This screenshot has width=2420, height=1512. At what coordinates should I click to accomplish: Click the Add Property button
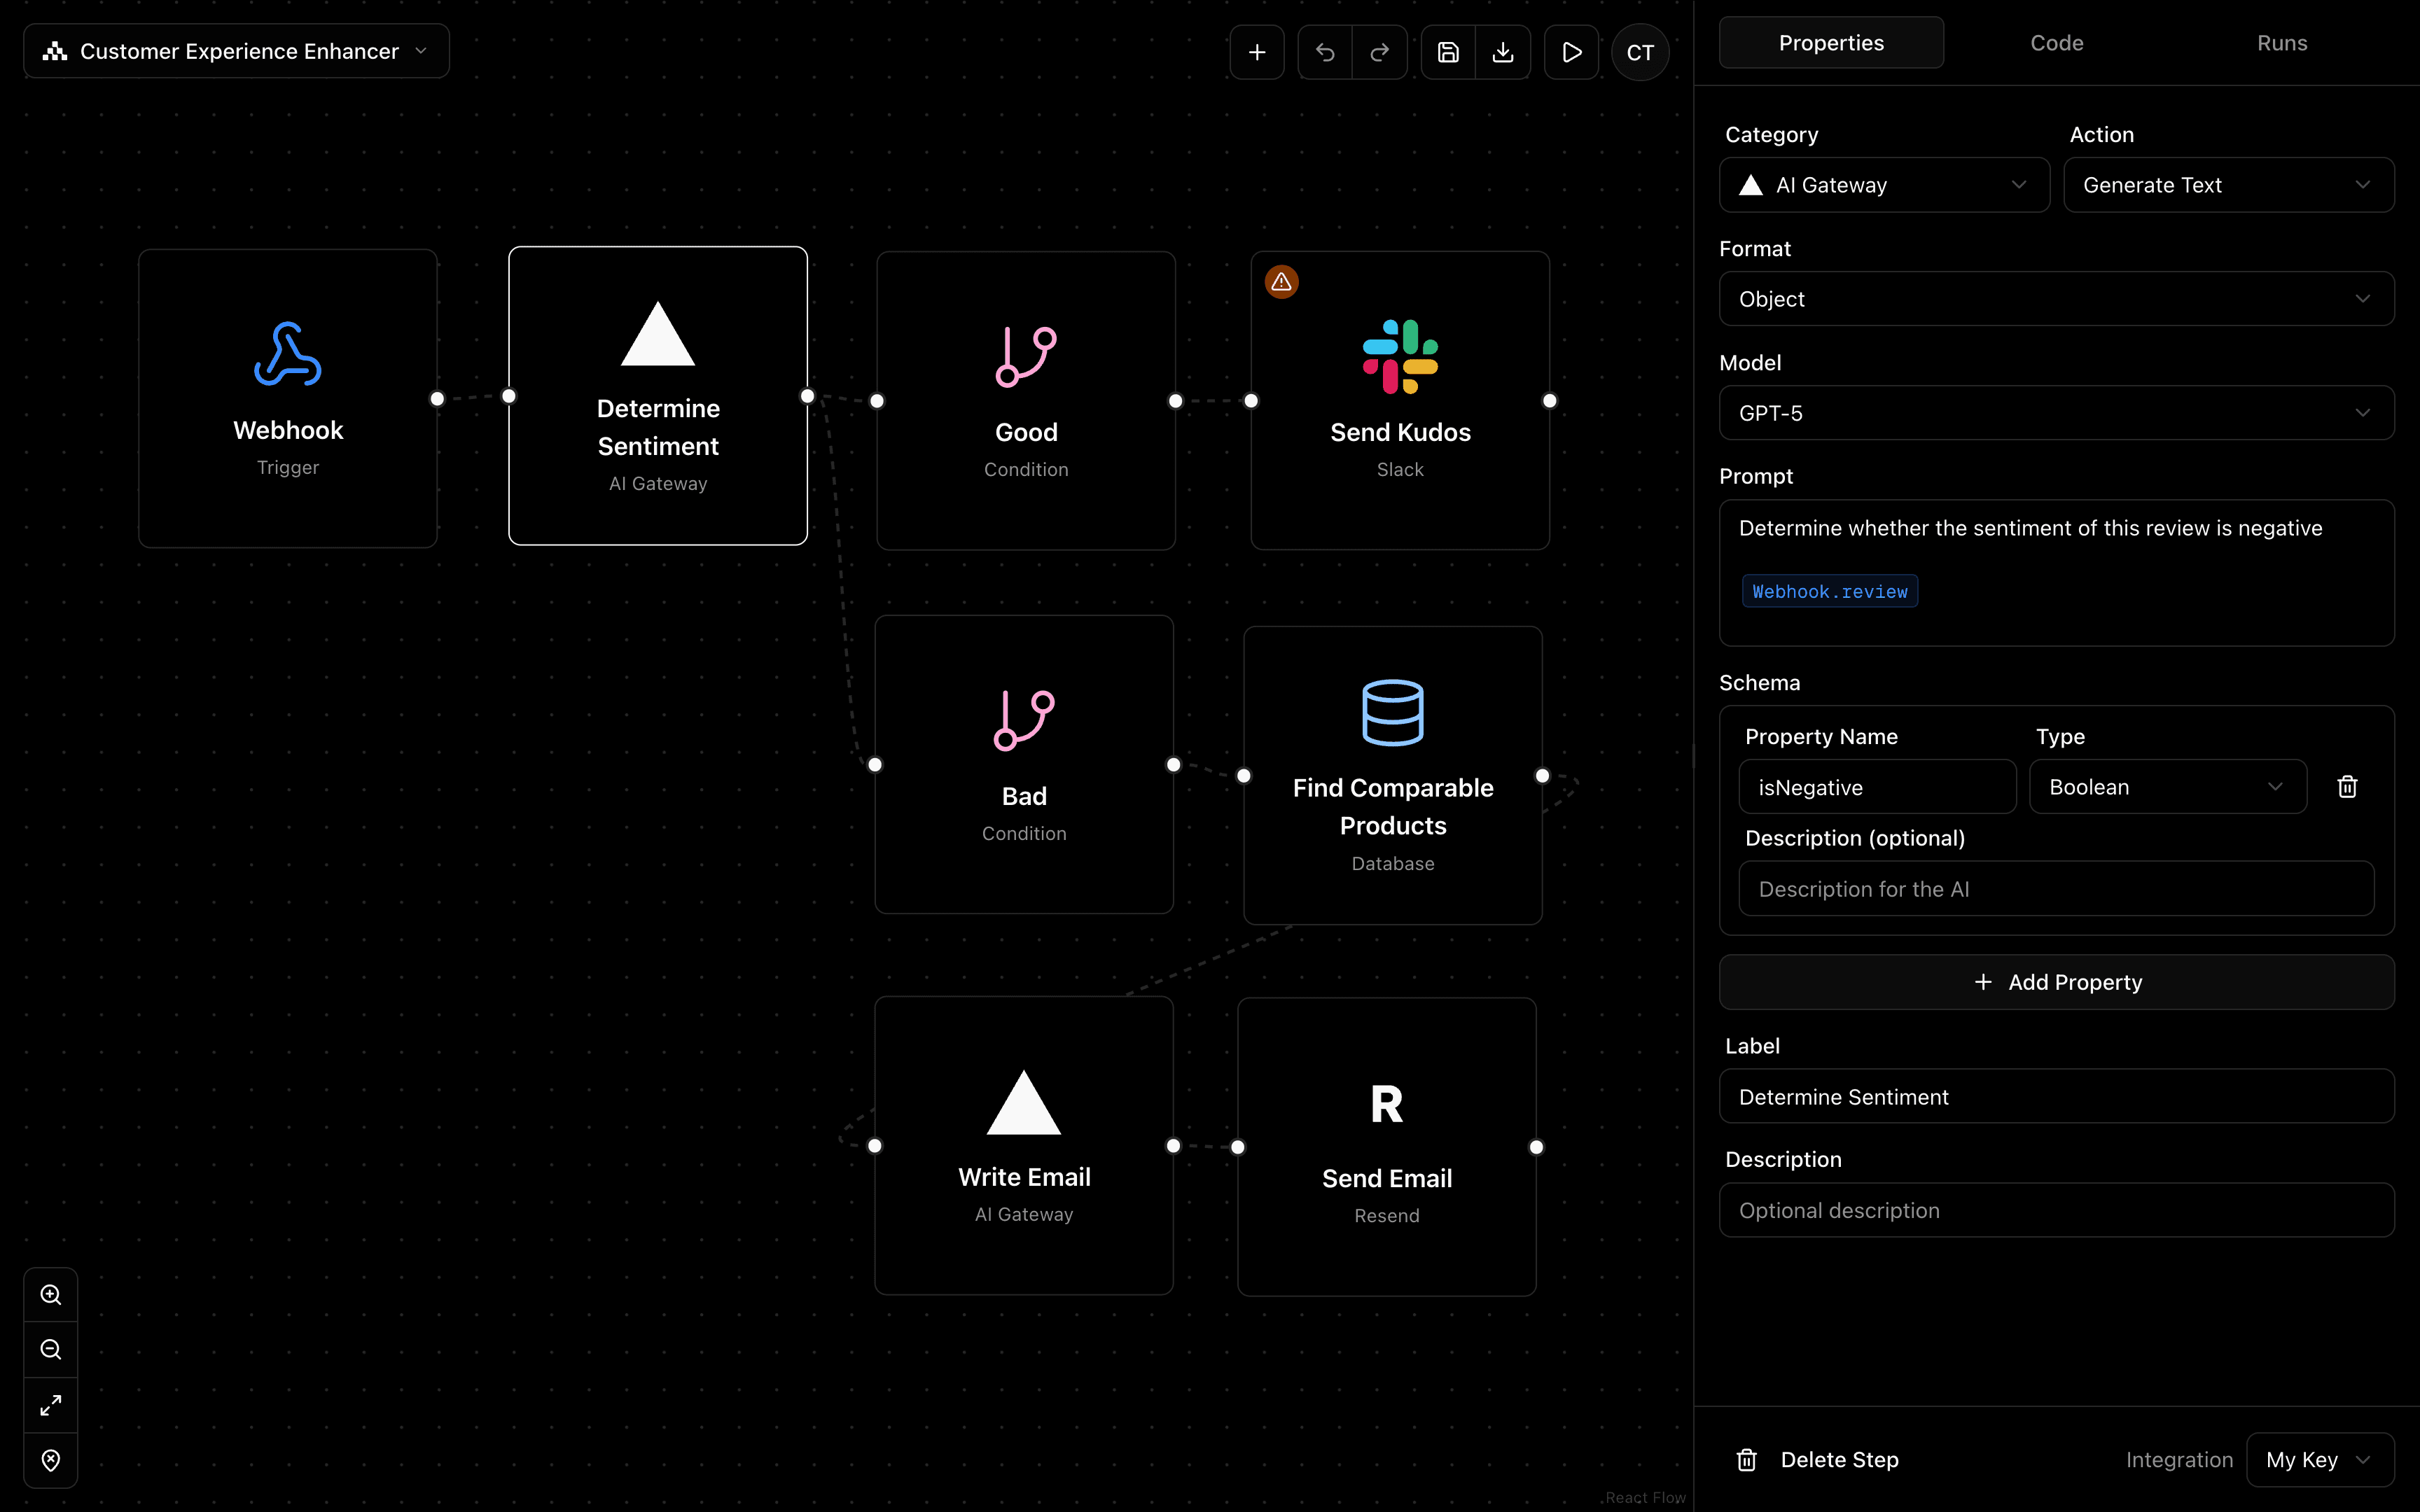[x=2056, y=982]
